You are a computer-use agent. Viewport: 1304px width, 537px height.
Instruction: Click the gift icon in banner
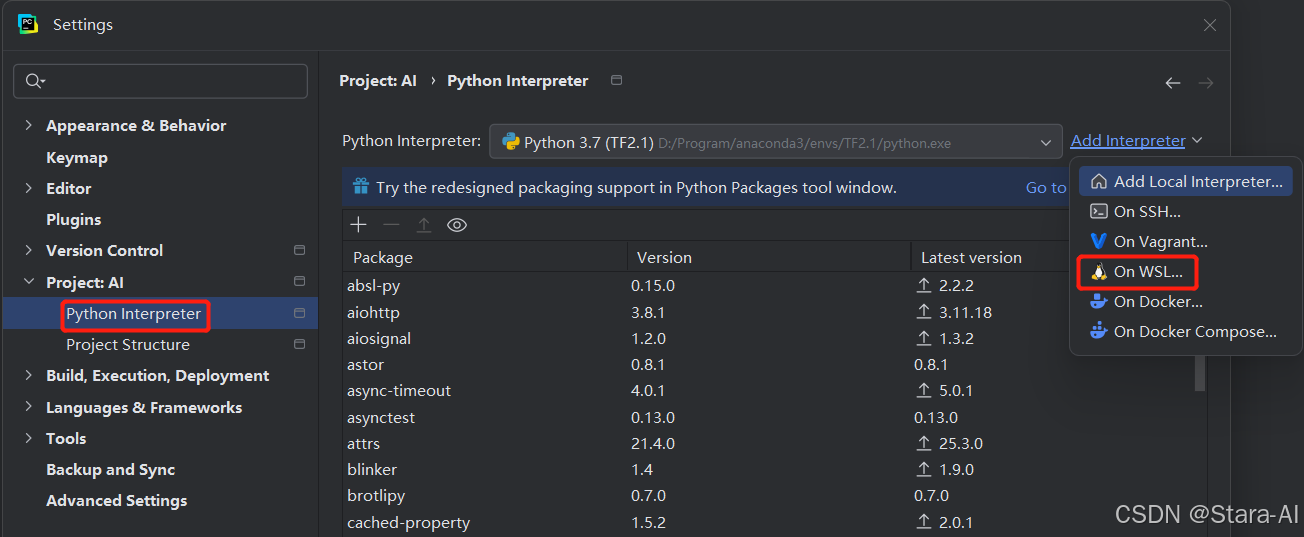click(359, 187)
